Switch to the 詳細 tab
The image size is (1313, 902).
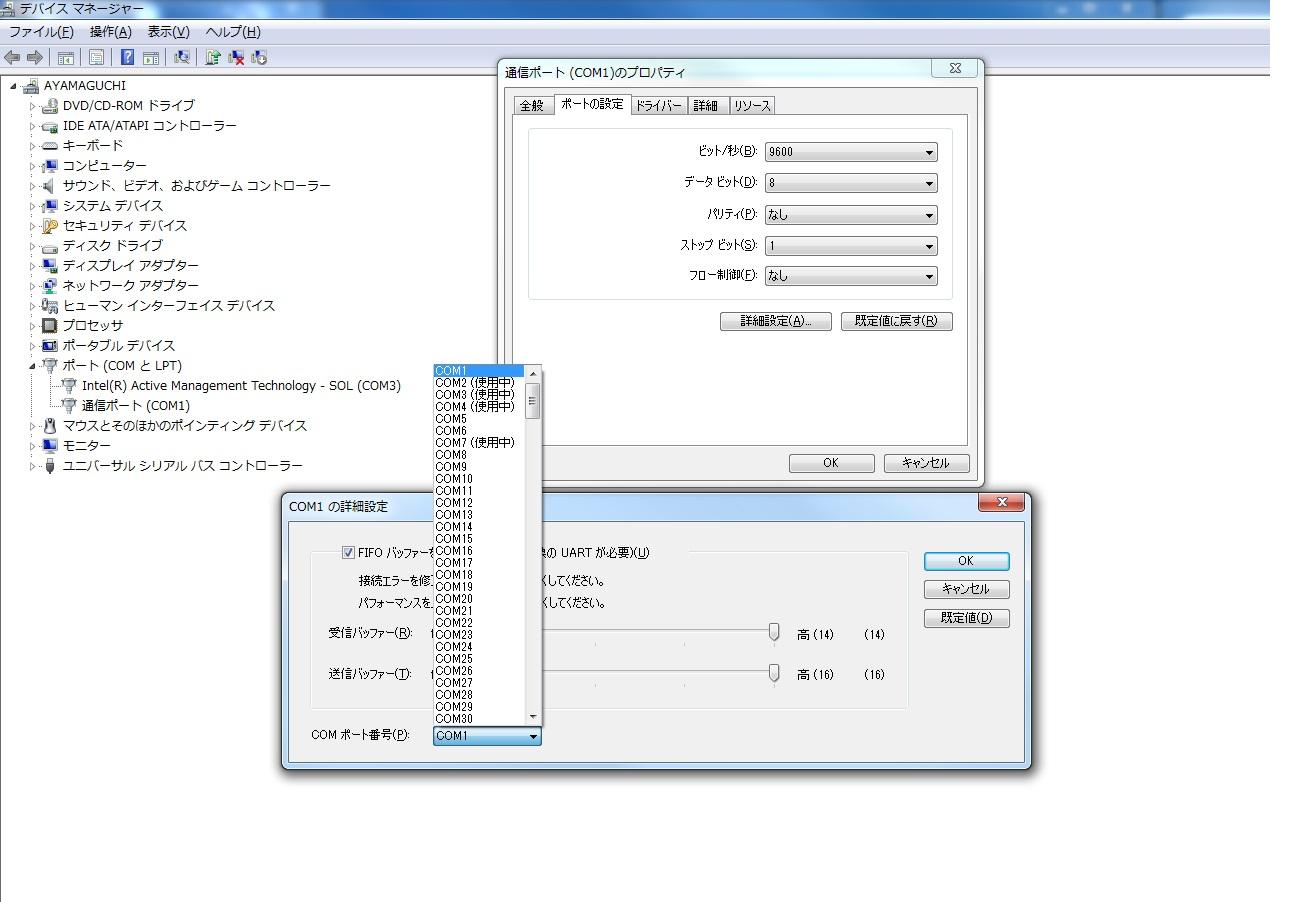tap(706, 106)
